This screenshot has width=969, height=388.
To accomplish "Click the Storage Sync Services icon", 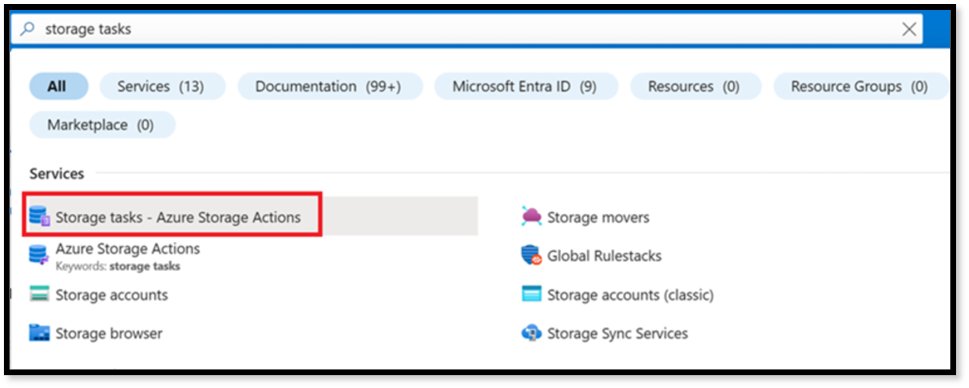I will click(x=531, y=334).
